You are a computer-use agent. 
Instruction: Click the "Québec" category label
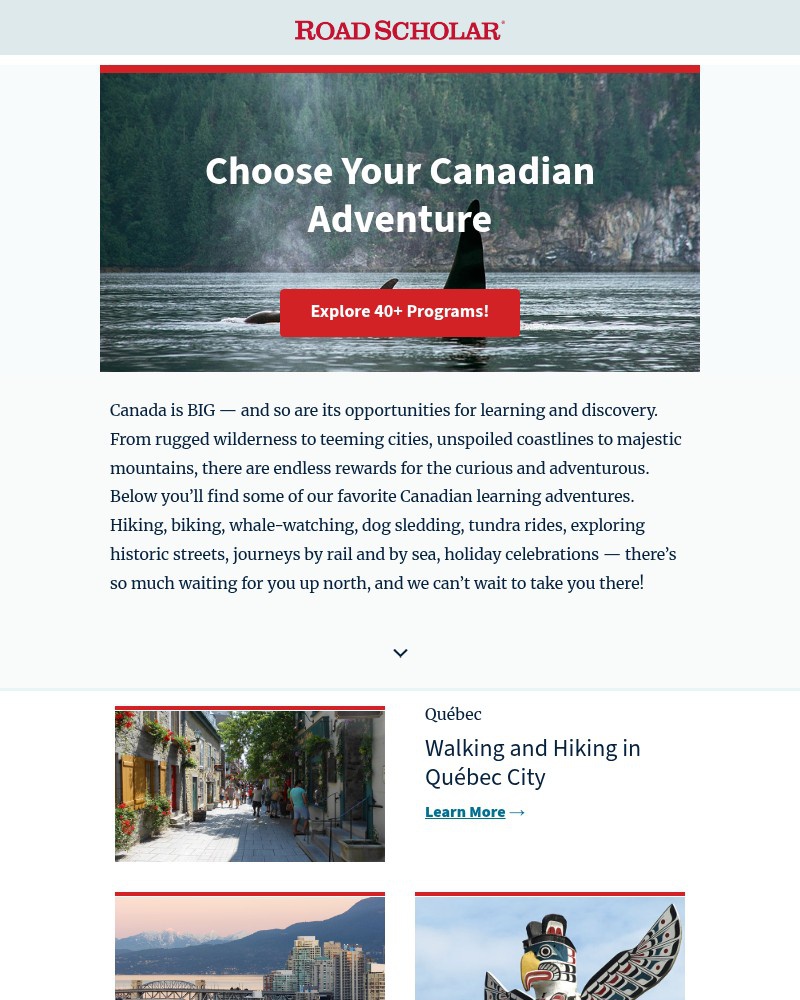(452, 714)
